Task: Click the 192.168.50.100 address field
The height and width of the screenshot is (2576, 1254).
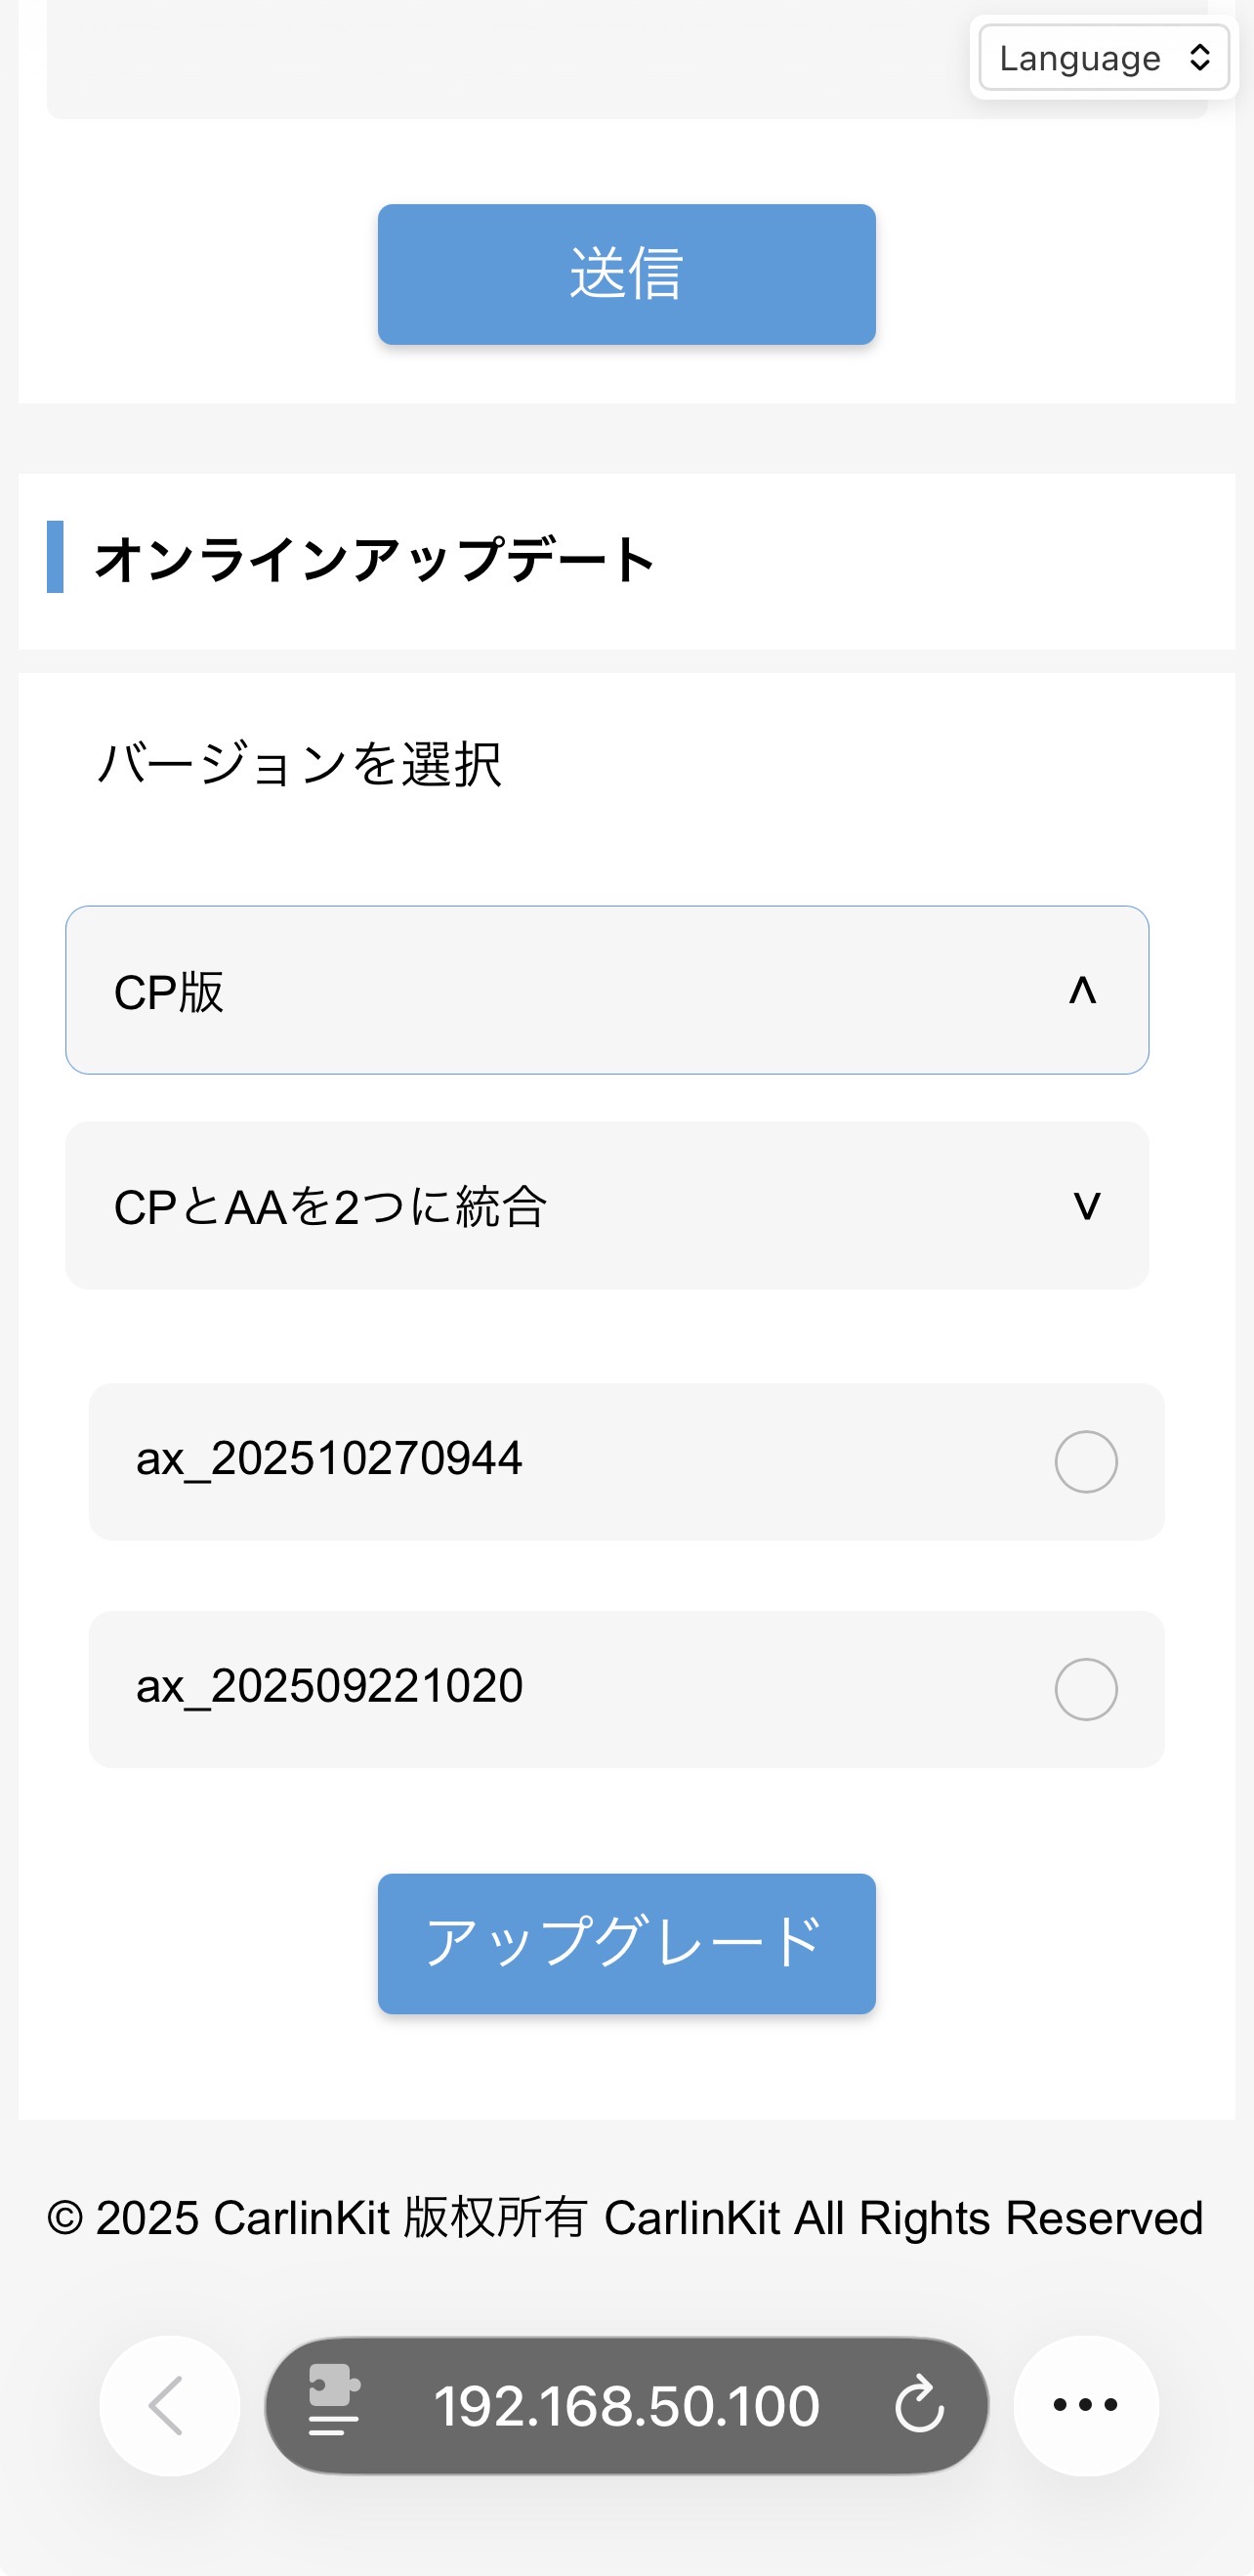Action: 626,2405
